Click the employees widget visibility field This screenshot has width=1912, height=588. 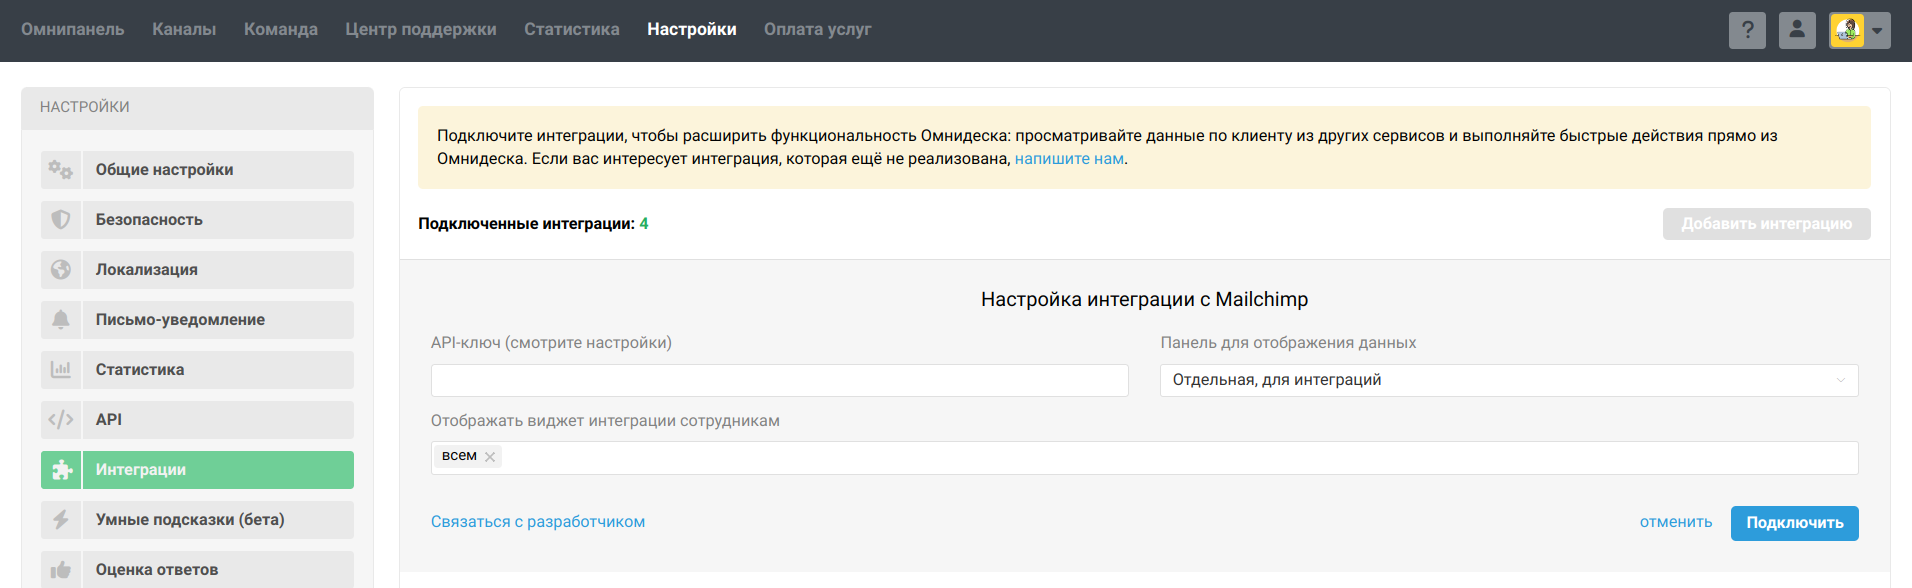[1144, 457]
